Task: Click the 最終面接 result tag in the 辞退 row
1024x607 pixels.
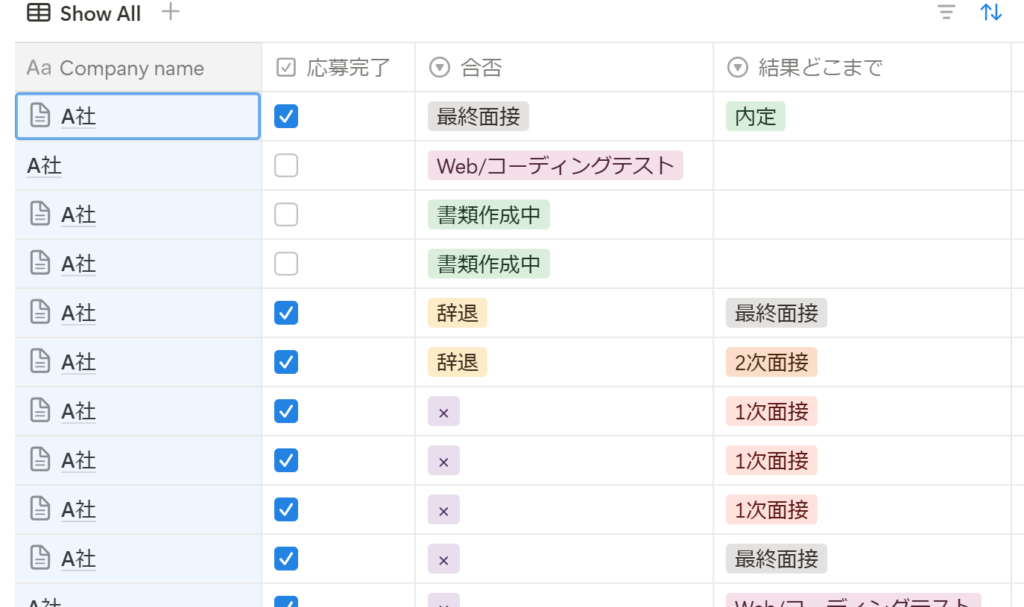Action: [776, 313]
